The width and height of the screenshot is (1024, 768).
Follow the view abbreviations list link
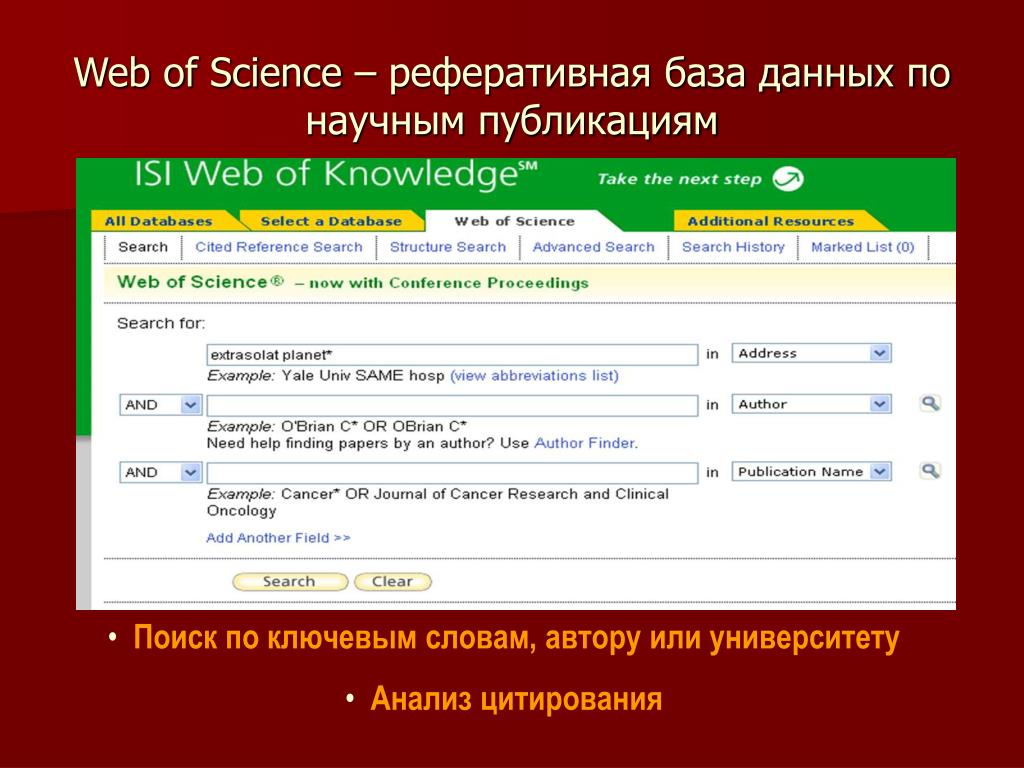[534, 376]
